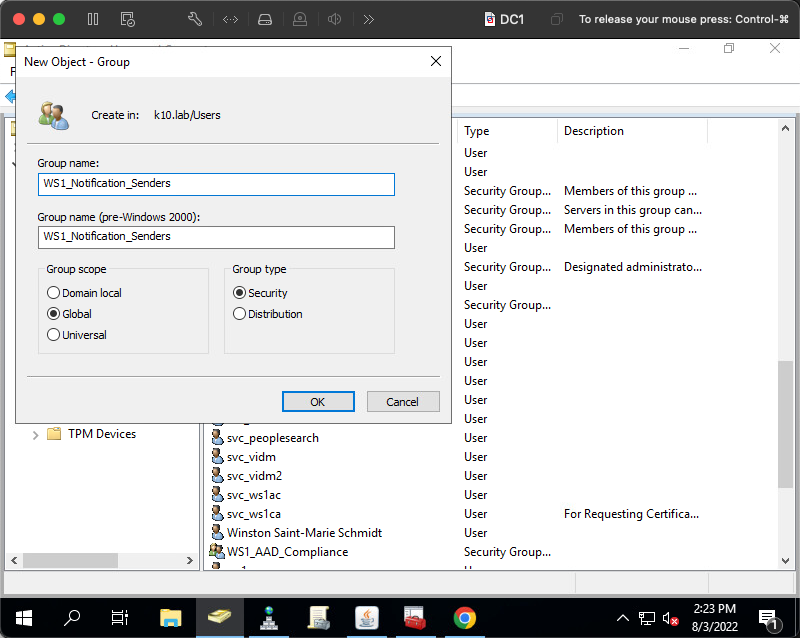800x638 pixels.
Task: Open the notification center icon
Action: pos(769,619)
